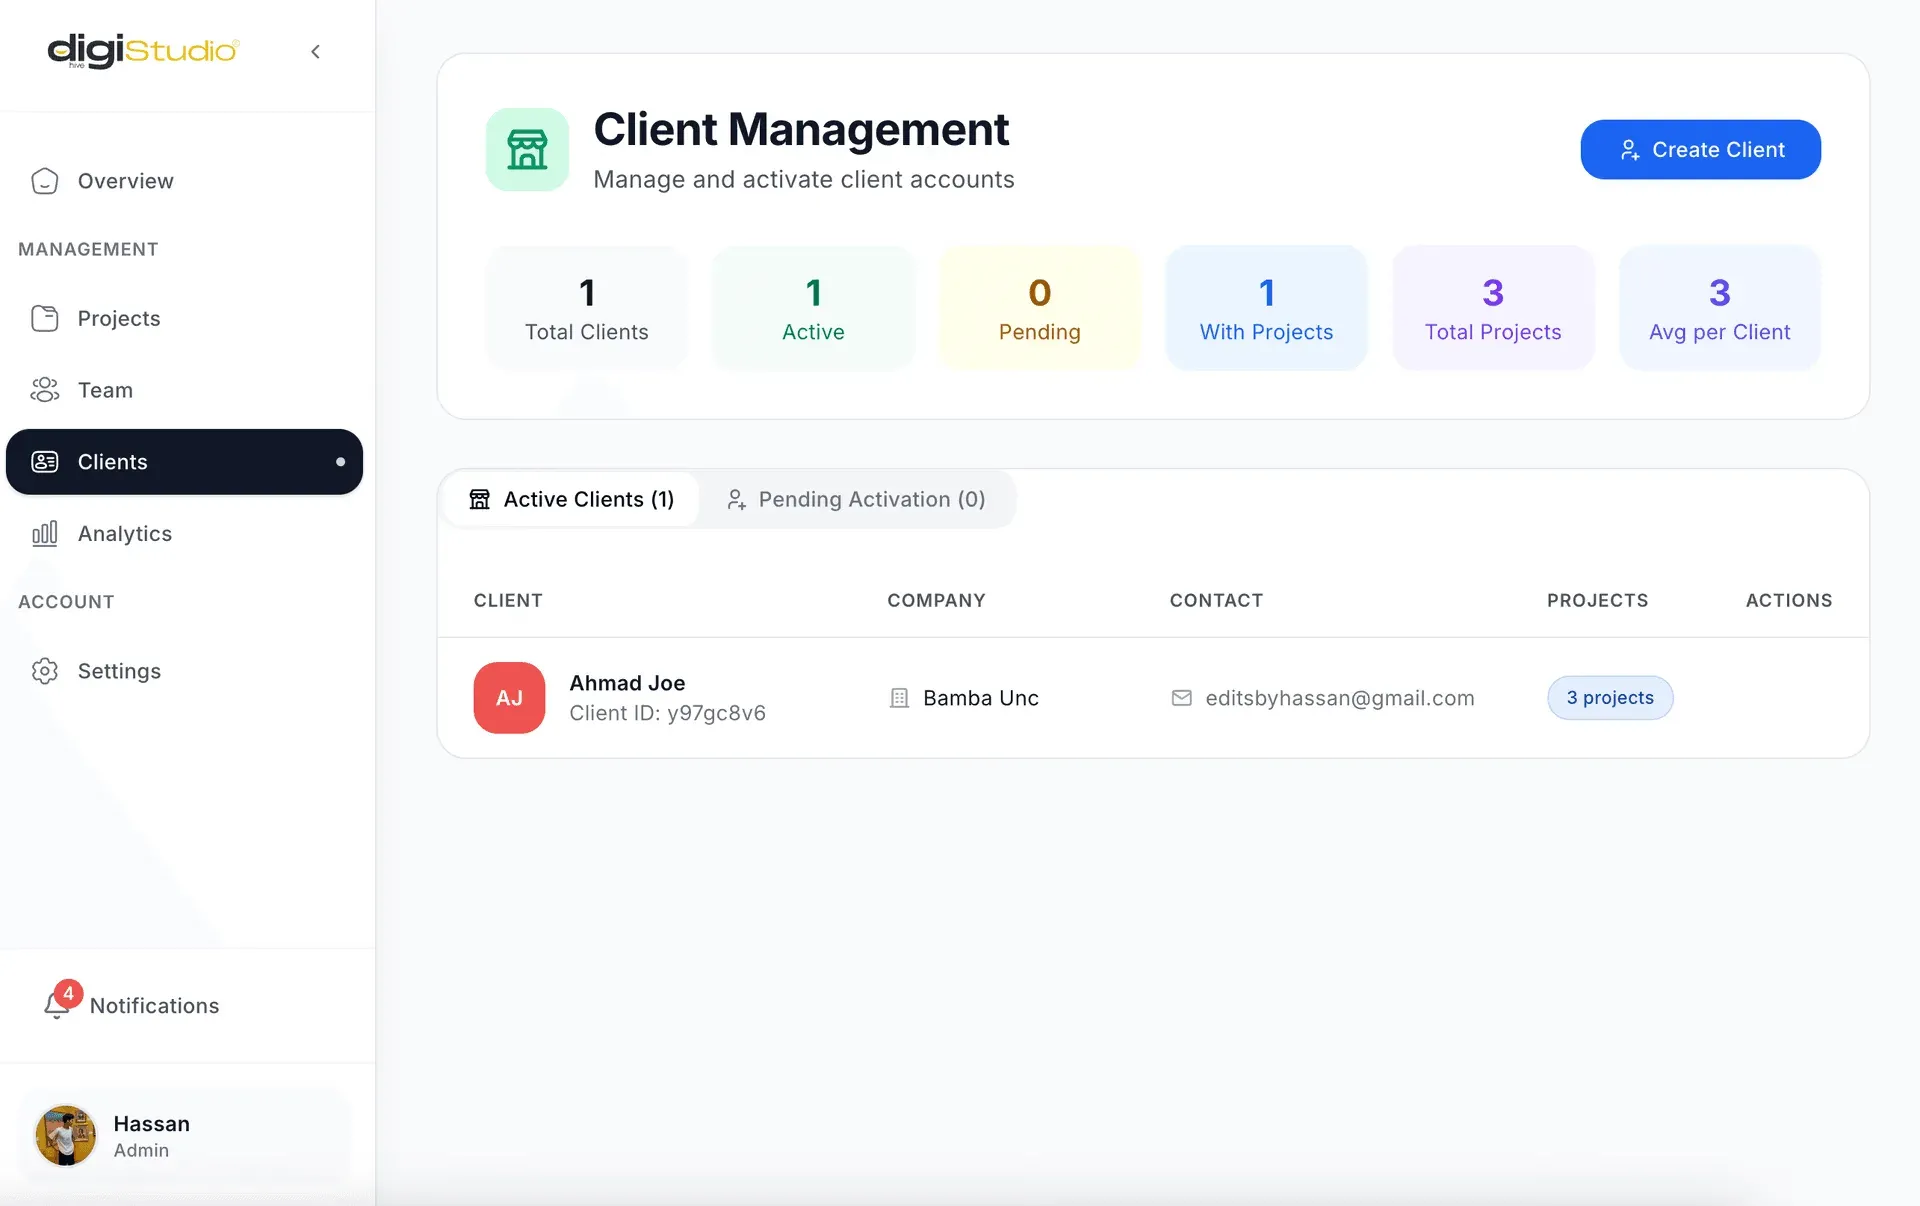1920x1206 pixels.
Task: Click the CONTACT column header
Action: click(1216, 600)
